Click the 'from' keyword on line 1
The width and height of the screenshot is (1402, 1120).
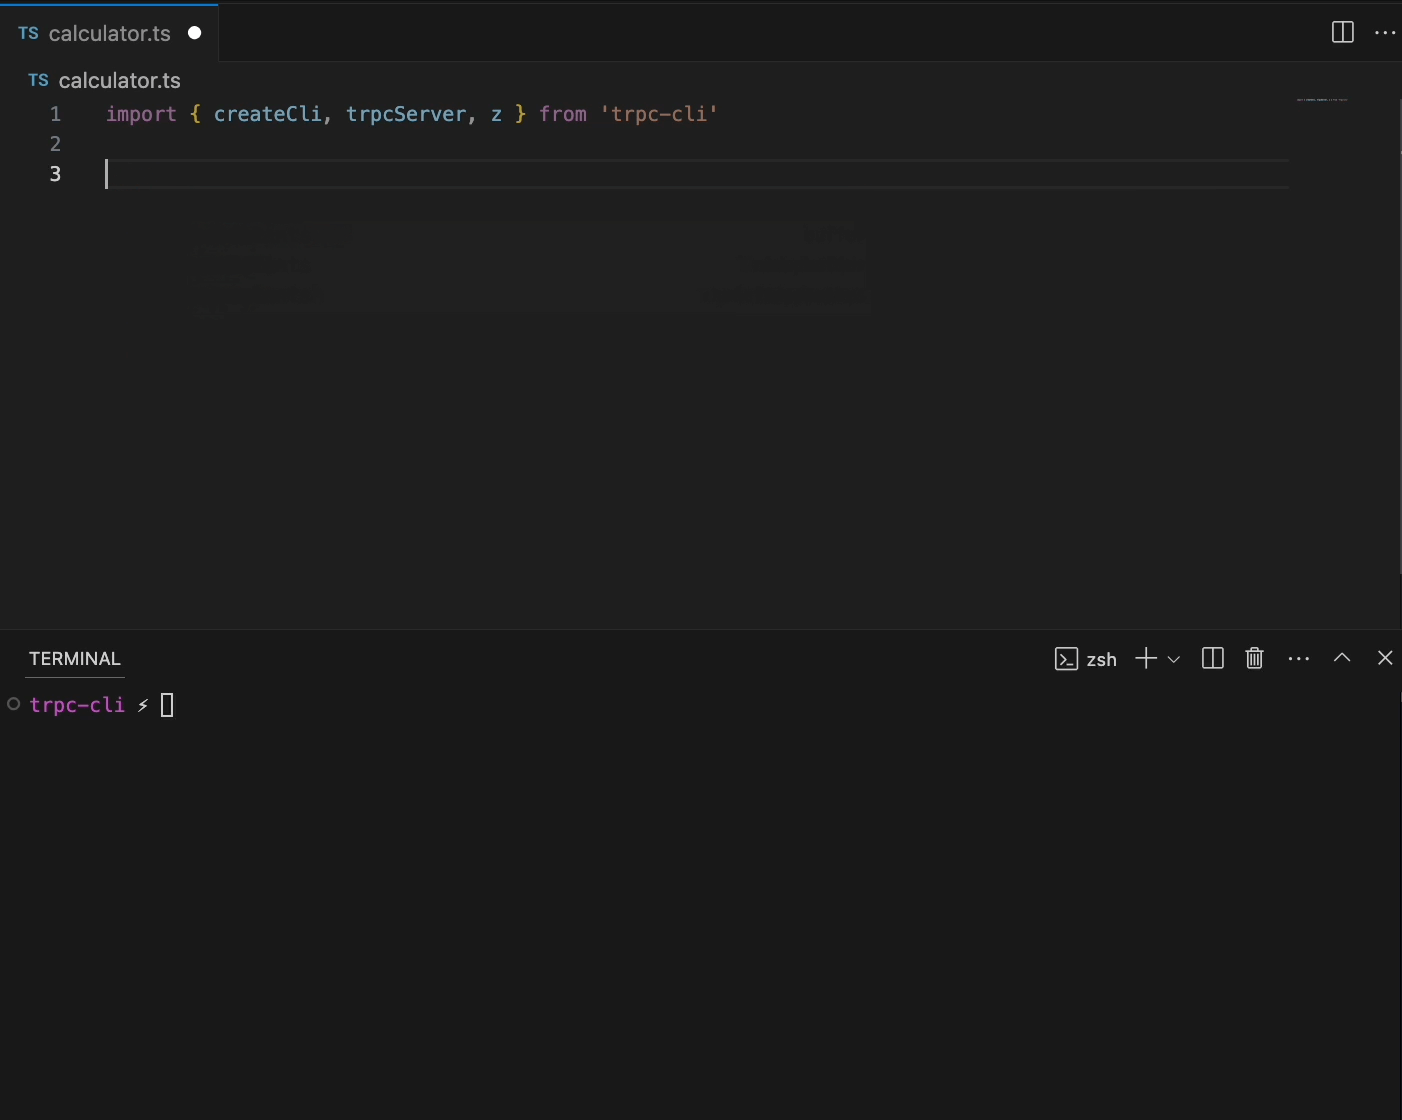pyautogui.click(x=562, y=114)
